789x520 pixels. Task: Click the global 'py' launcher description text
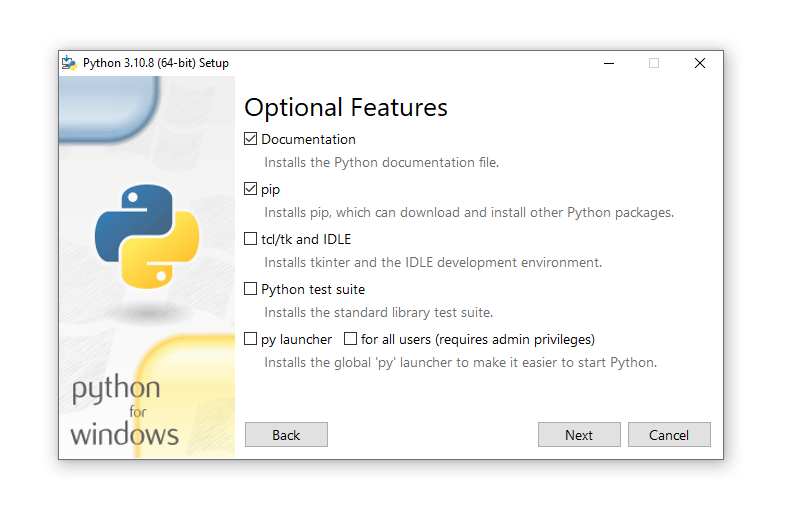point(460,362)
